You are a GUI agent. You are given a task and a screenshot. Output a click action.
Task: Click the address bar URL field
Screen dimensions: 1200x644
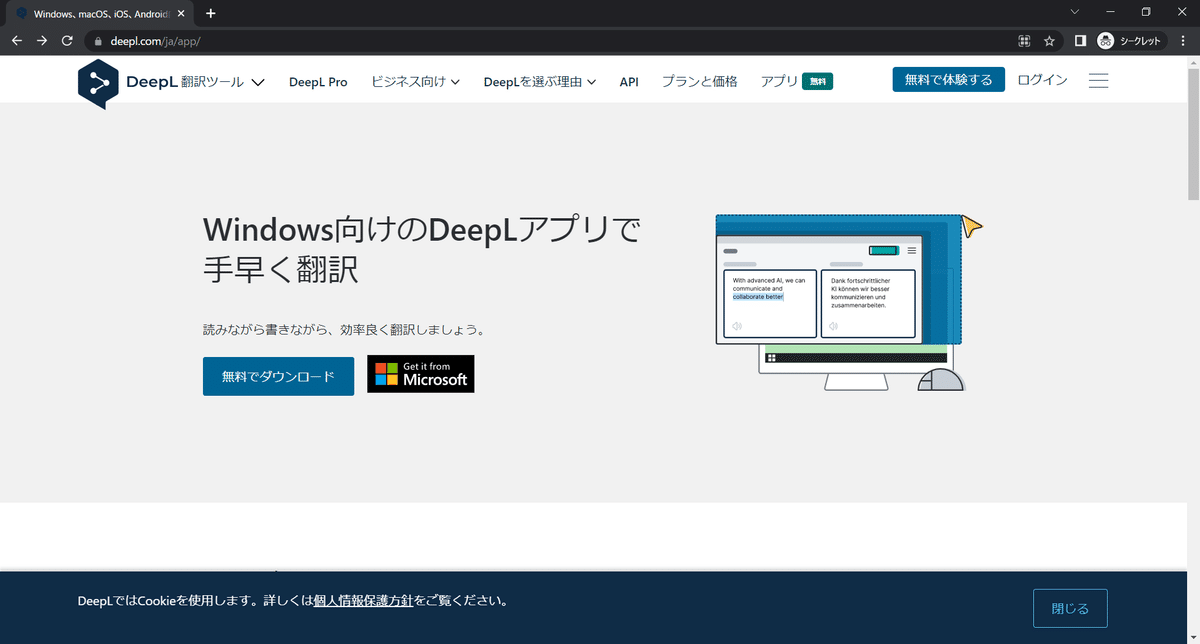click(x=550, y=42)
